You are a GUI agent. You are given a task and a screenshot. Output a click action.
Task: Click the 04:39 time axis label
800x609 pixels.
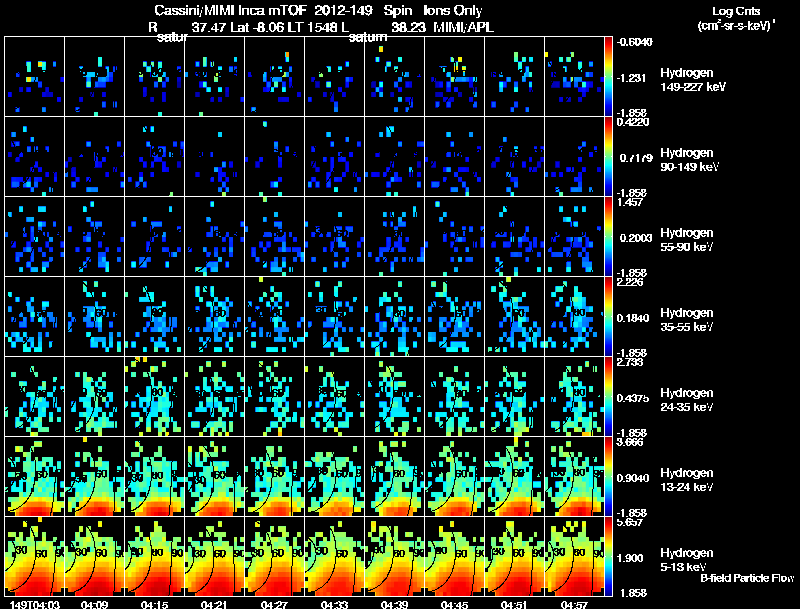coord(394,604)
